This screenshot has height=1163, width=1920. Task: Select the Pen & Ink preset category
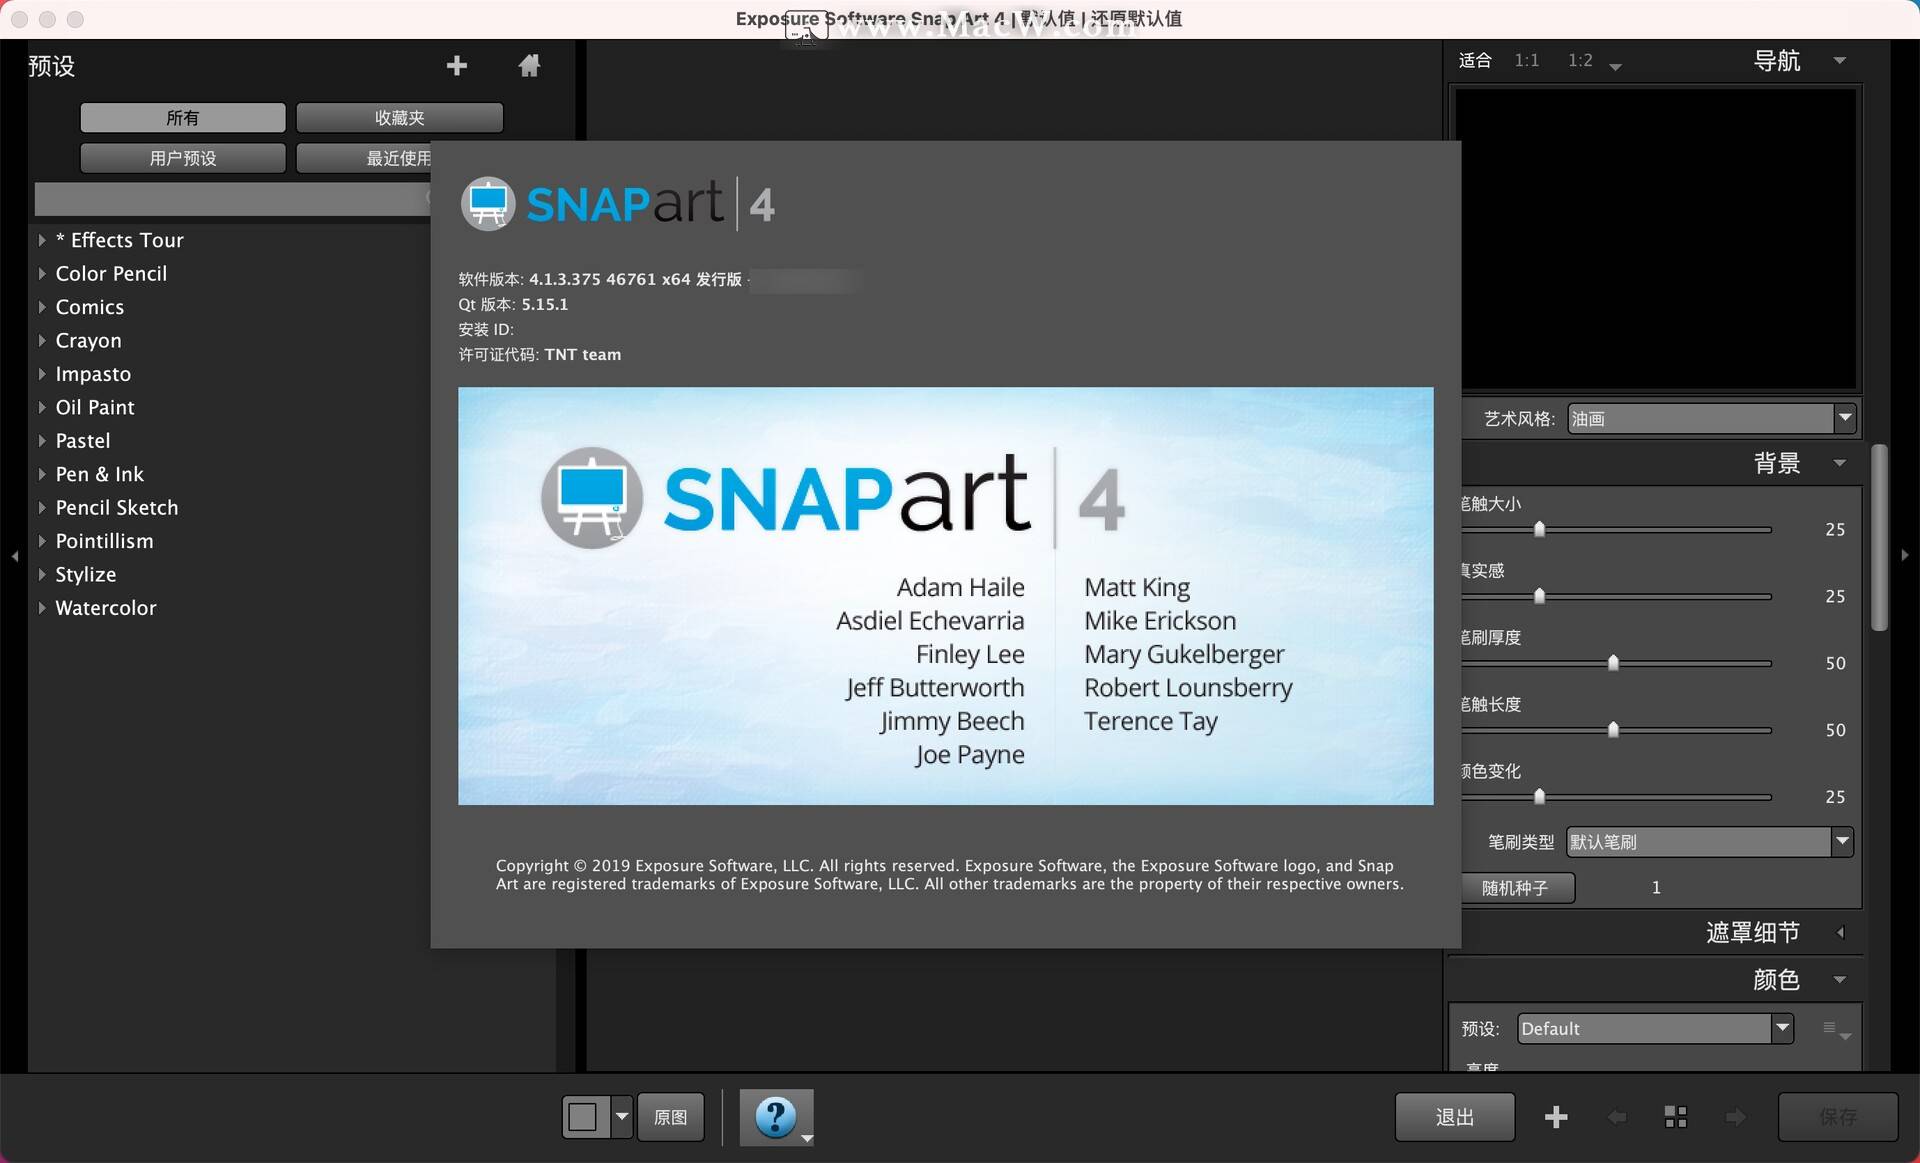coord(100,474)
